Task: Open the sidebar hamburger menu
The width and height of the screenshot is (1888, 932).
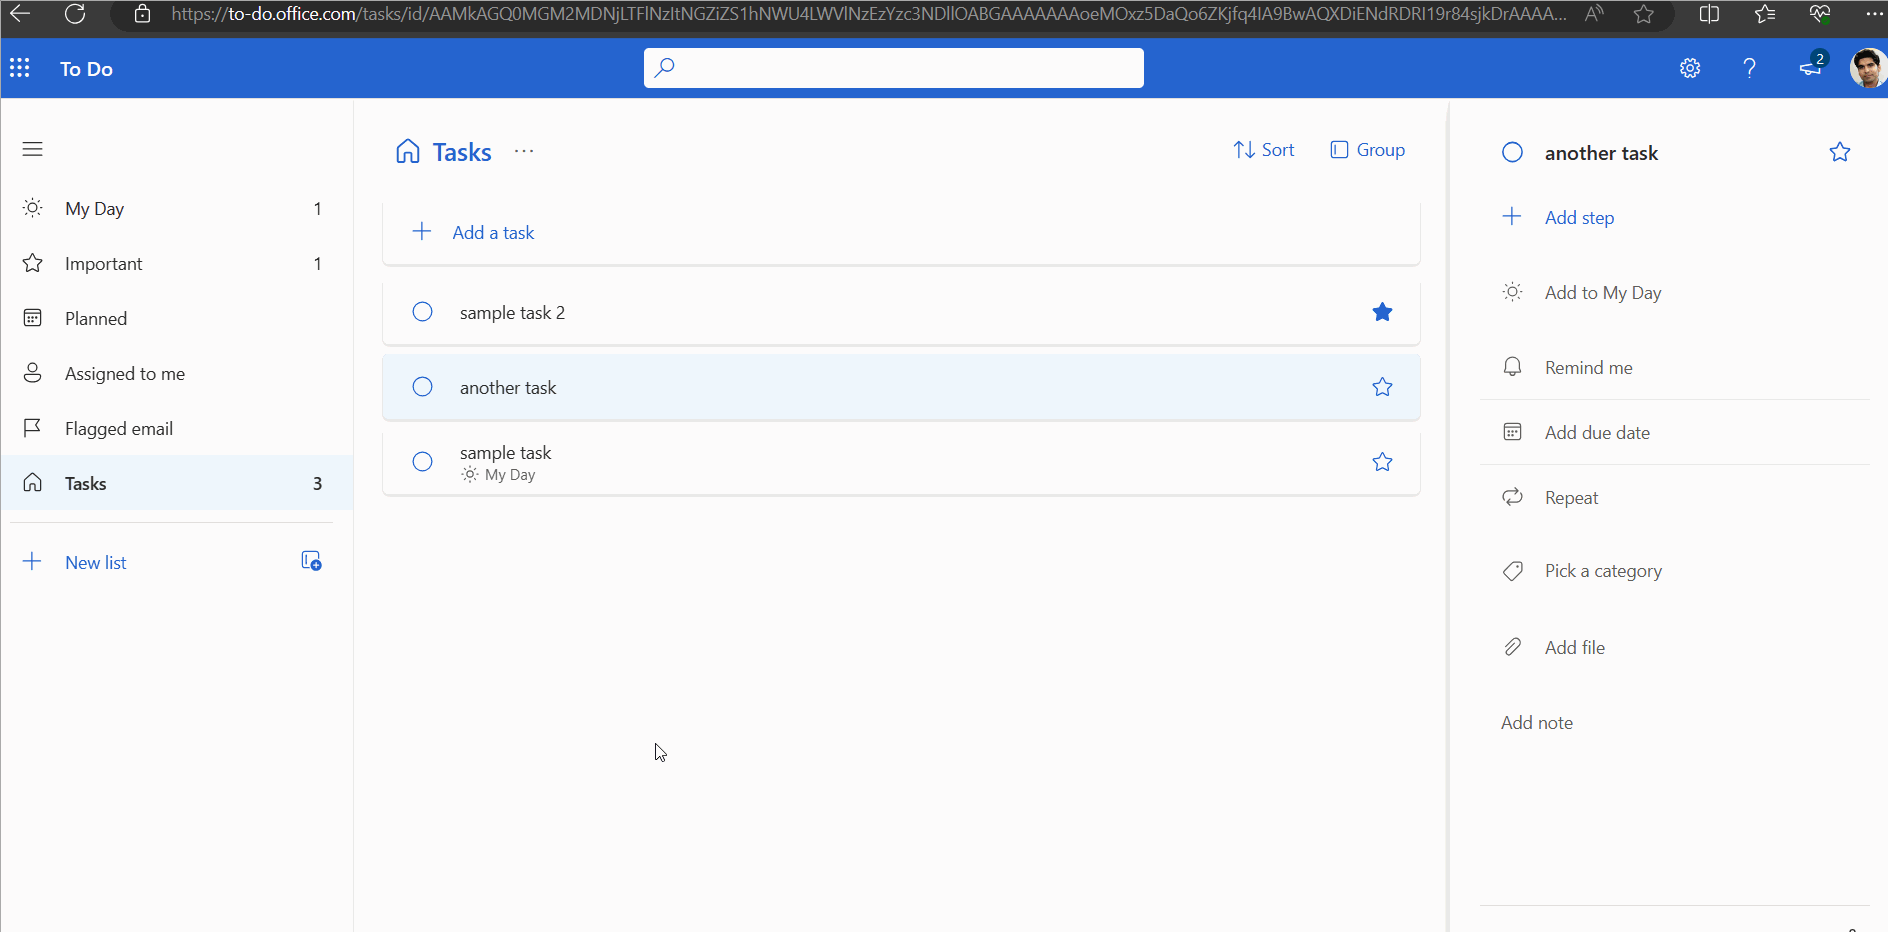Action: pos(32,149)
